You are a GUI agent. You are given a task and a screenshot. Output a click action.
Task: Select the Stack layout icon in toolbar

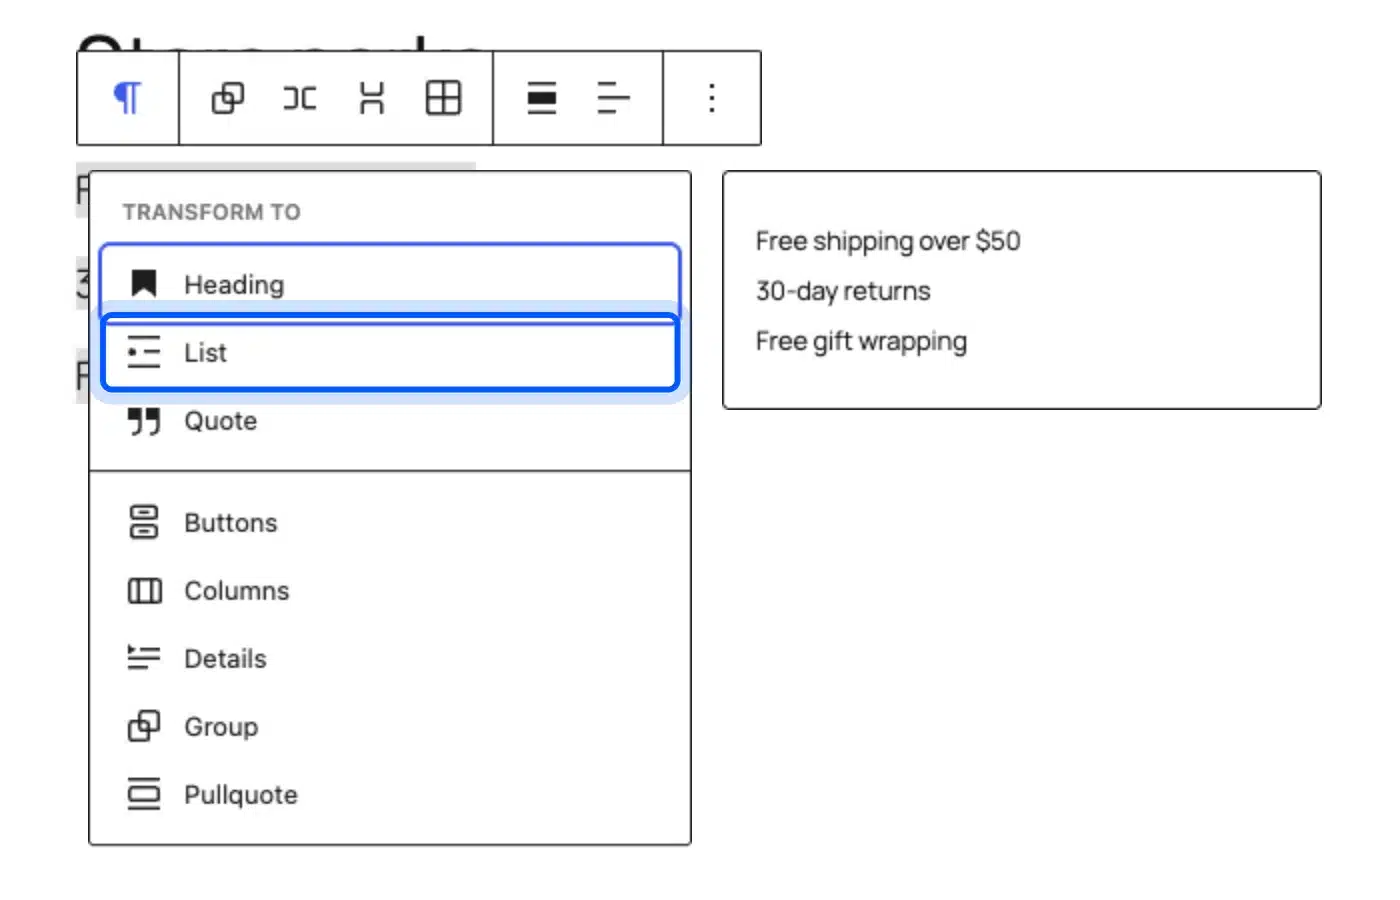point(372,98)
